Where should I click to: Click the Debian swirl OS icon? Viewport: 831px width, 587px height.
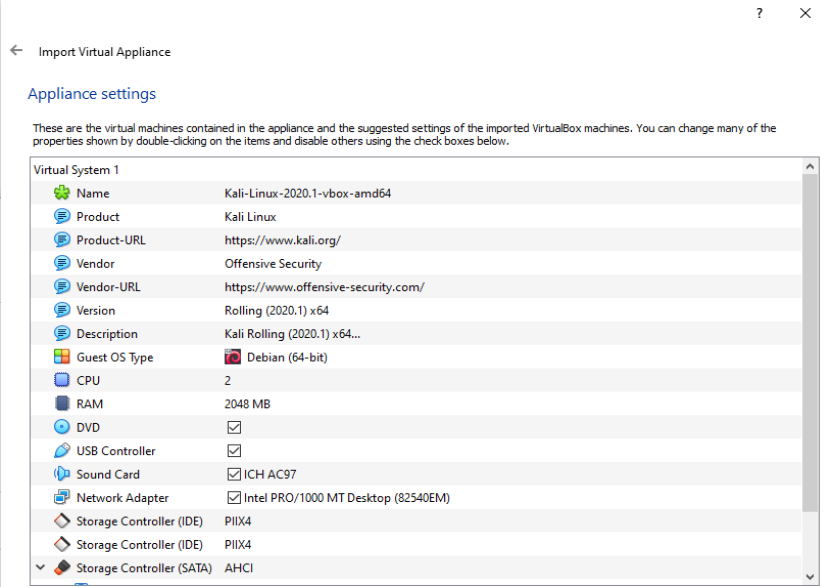[x=233, y=357]
